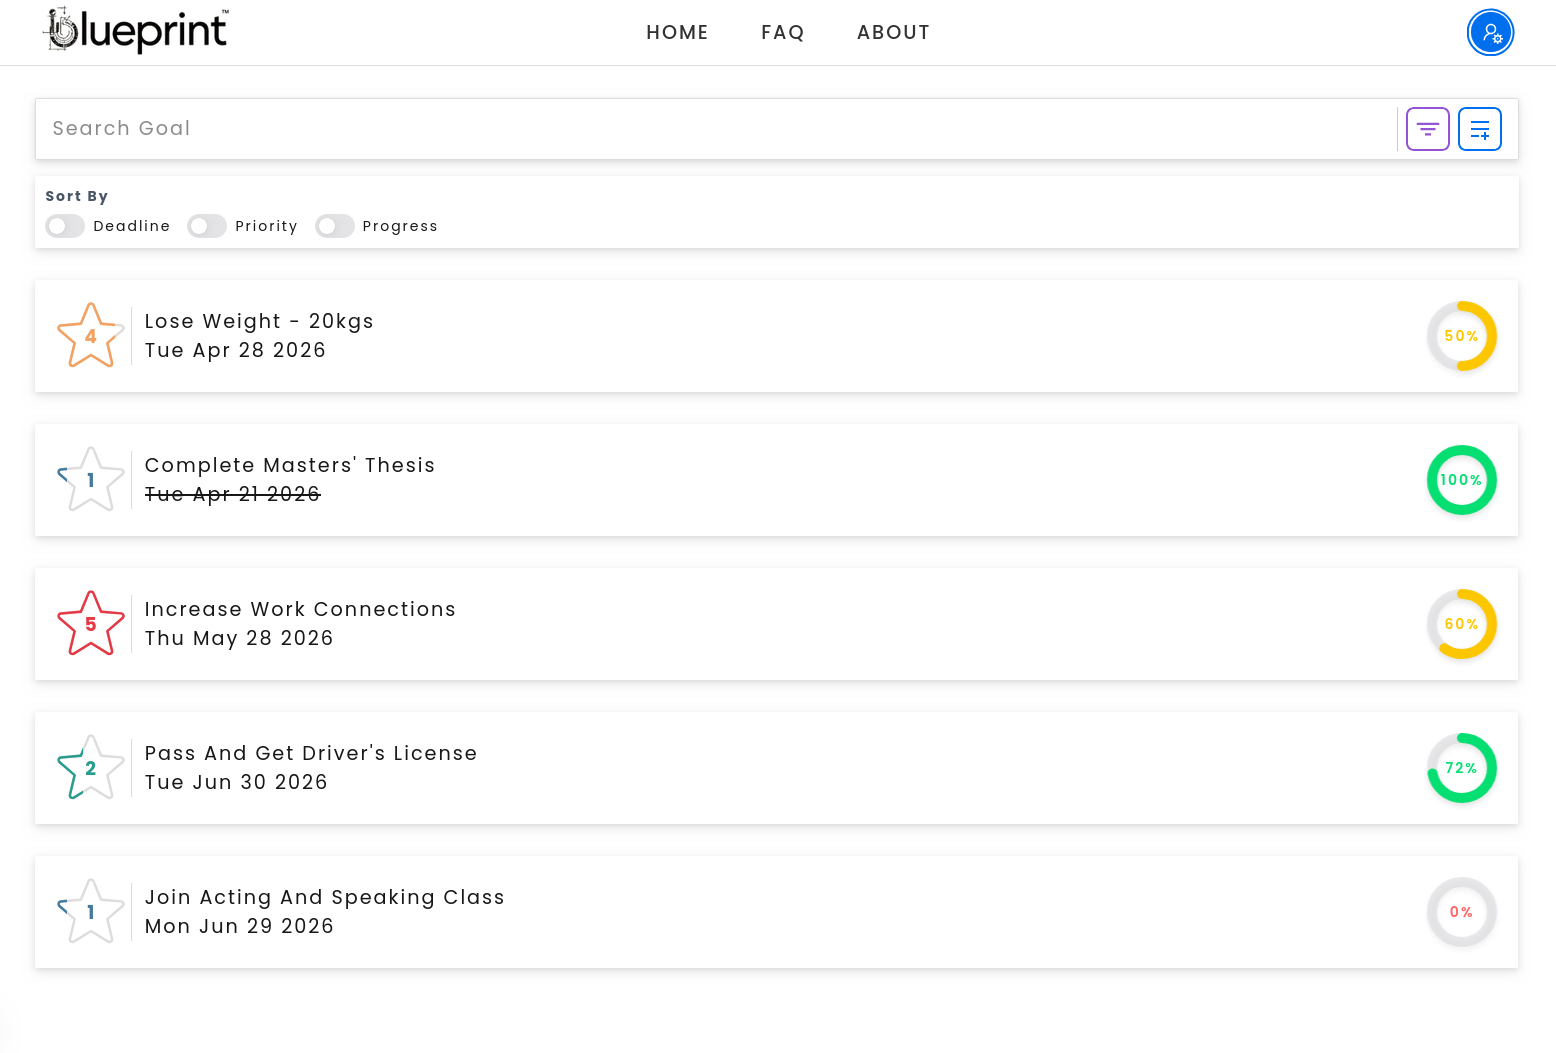Select the teal priority-2 star on Driver's License goal

pos(90,767)
